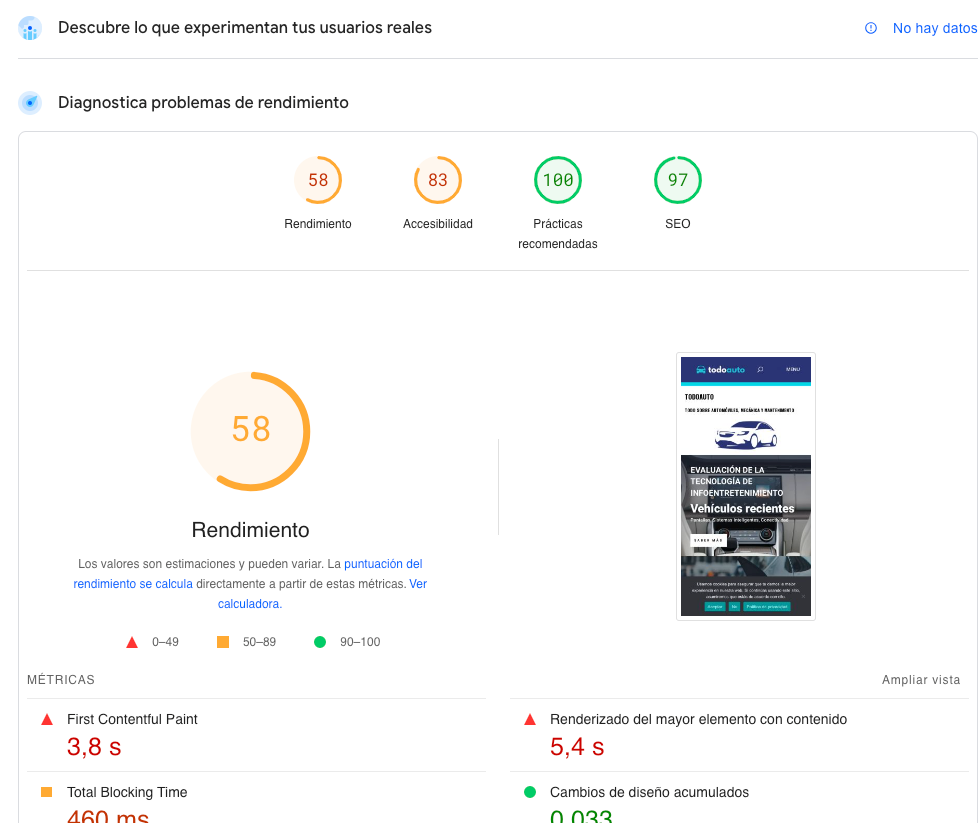Screen dimensions: 978x823
Task: Click the Cambios de diseño acumulados label
Action: point(649,792)
